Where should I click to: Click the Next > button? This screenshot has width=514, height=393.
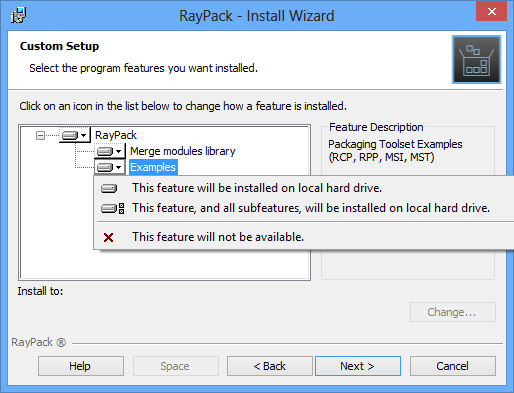pos(358,366)
